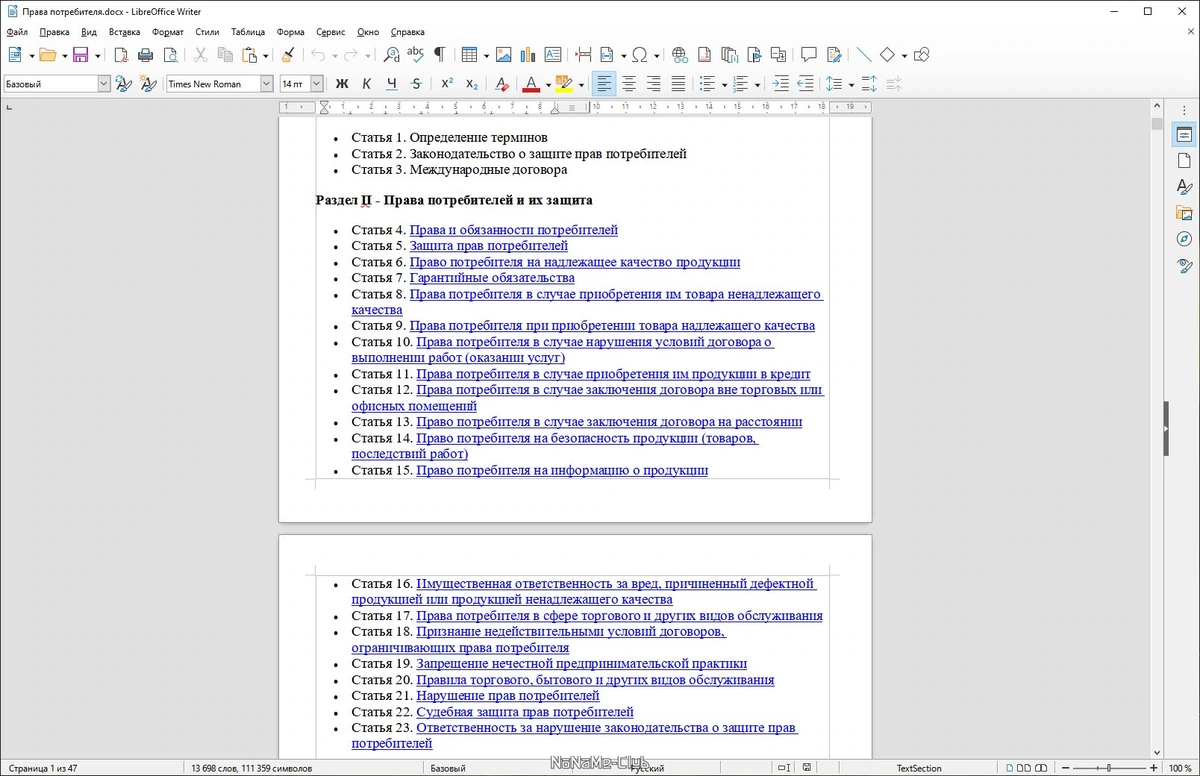Open link 'Судебная защита прав потребителей'
1200x776 pixels.
(525, 712)
